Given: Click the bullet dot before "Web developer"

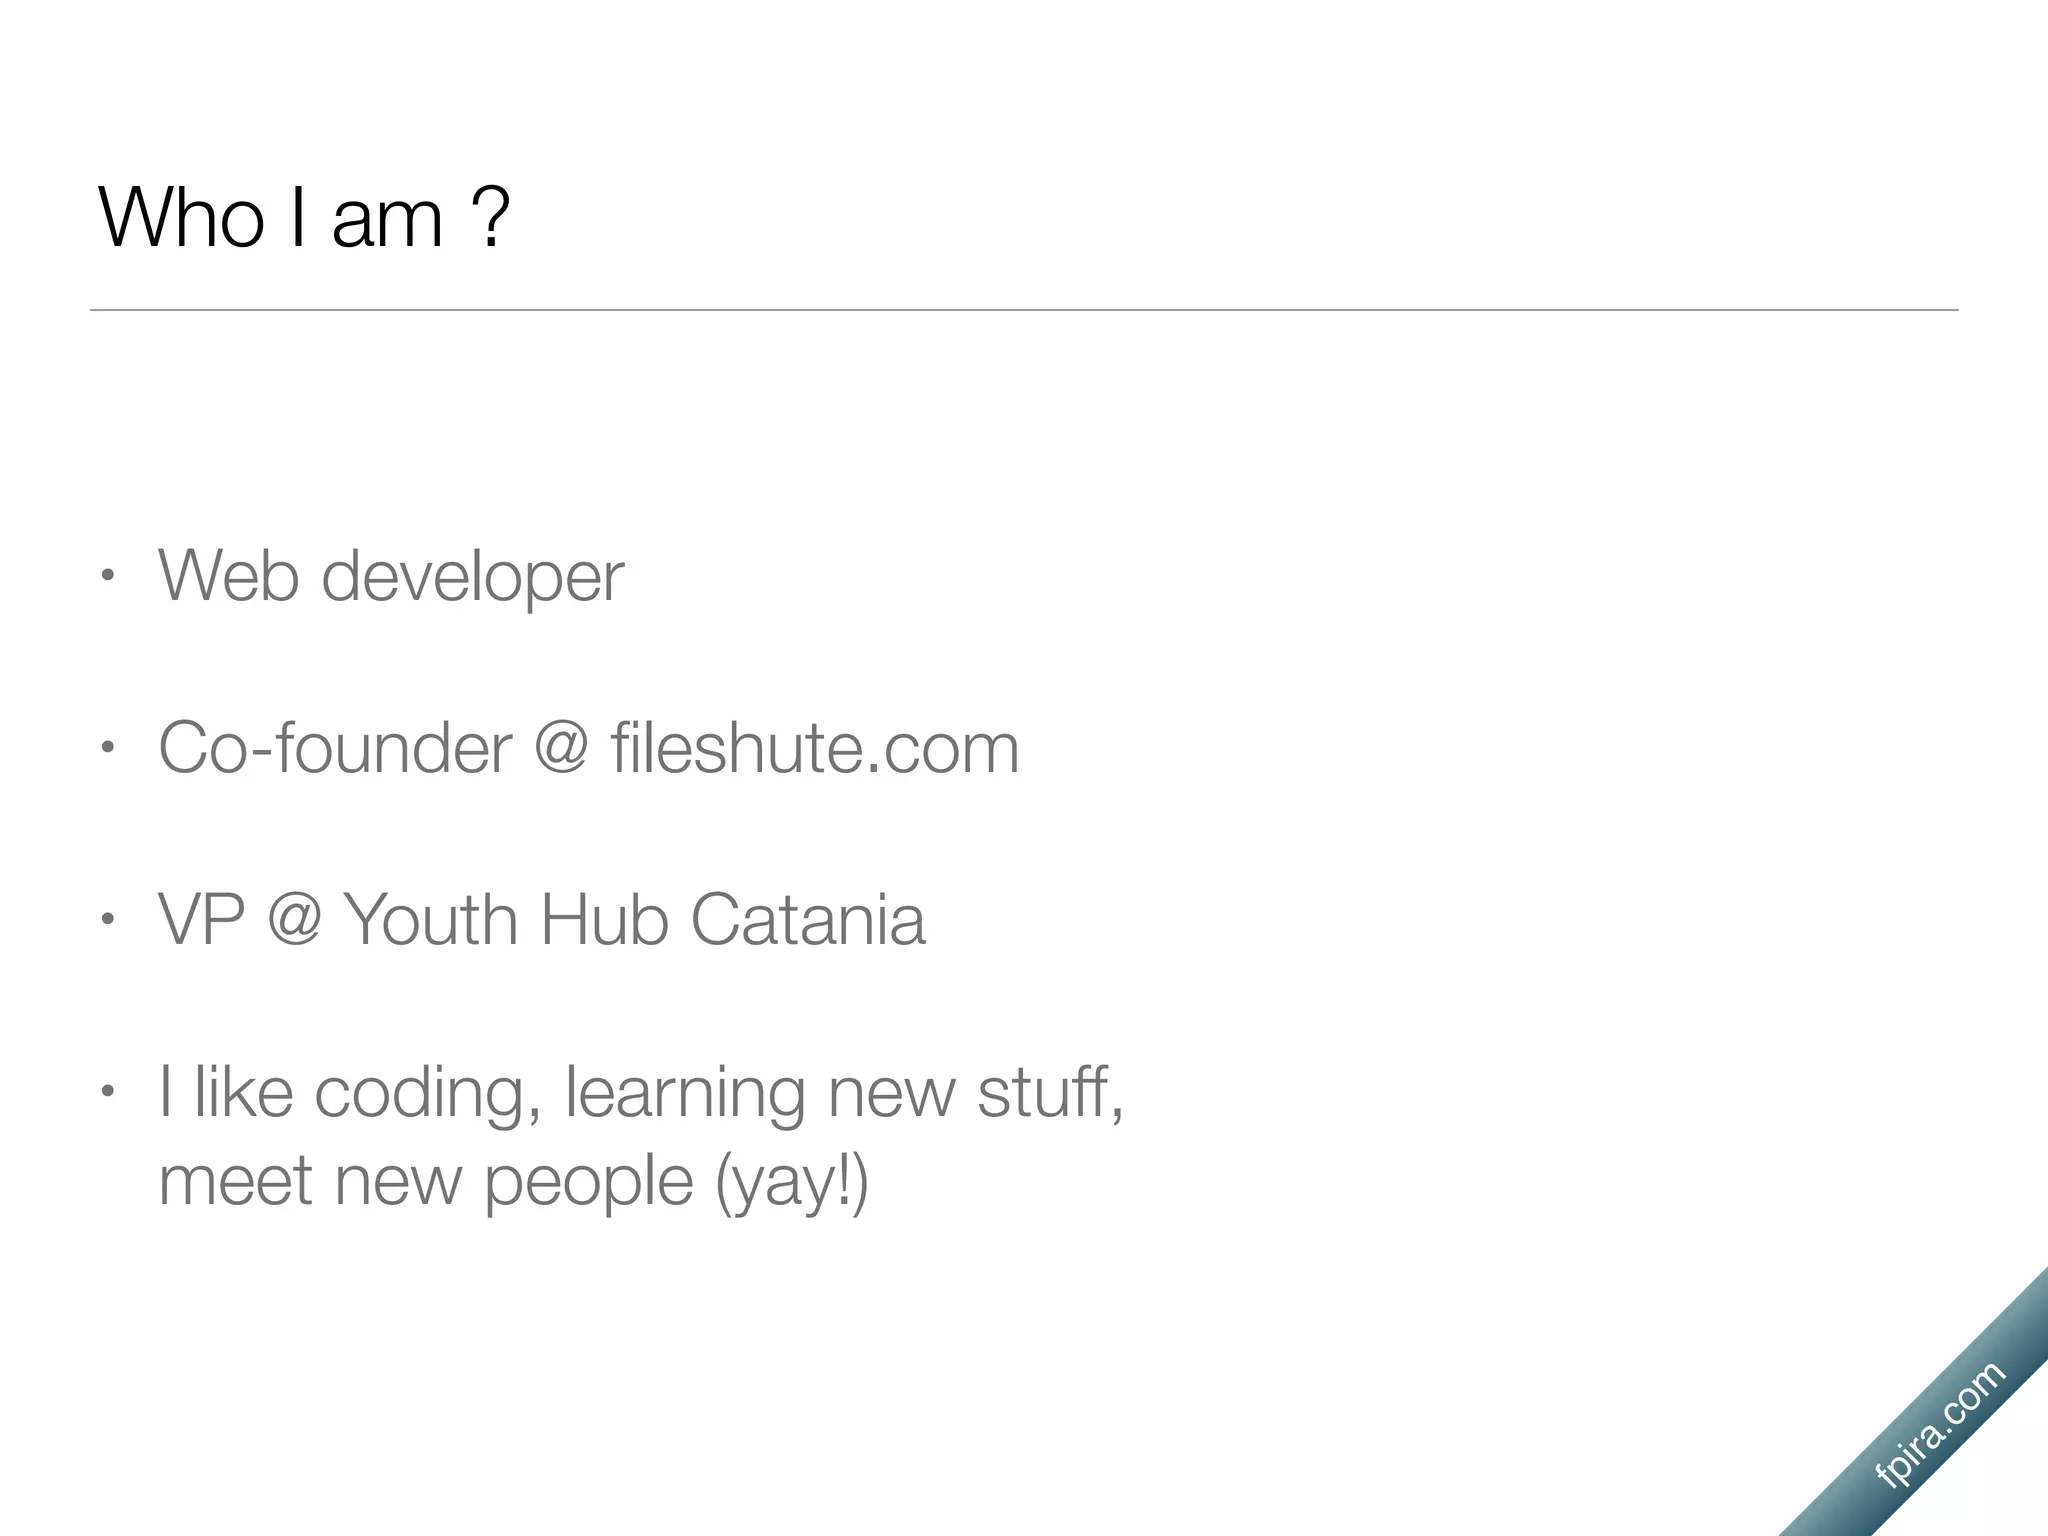Looking at the screenshot, I should point(108,576).
